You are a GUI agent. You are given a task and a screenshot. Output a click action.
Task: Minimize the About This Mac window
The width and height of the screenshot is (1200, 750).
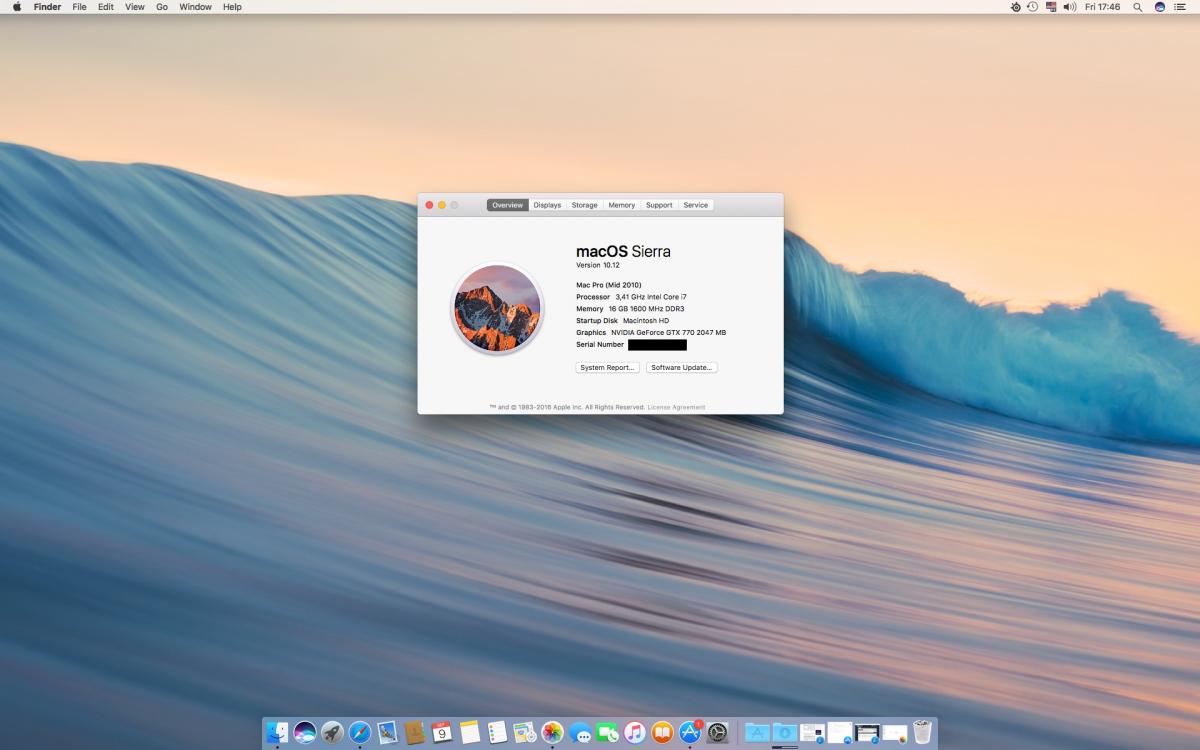coord(442,205)
